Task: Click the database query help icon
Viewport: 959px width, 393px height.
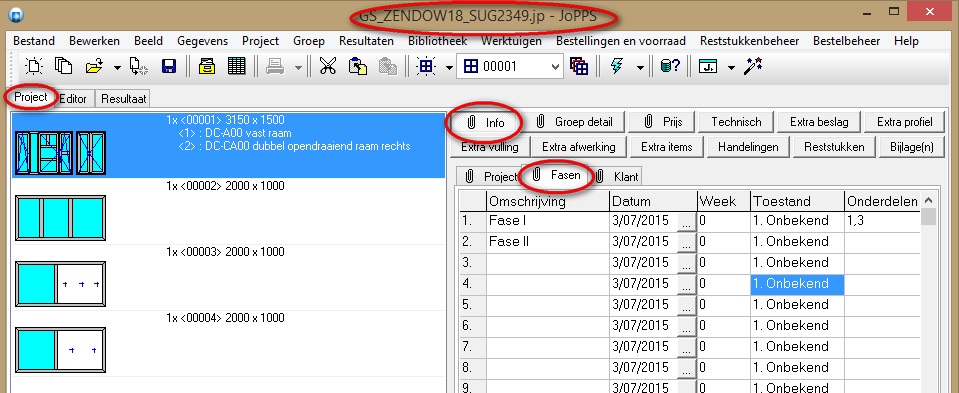Action: click(x=670, y=66)
